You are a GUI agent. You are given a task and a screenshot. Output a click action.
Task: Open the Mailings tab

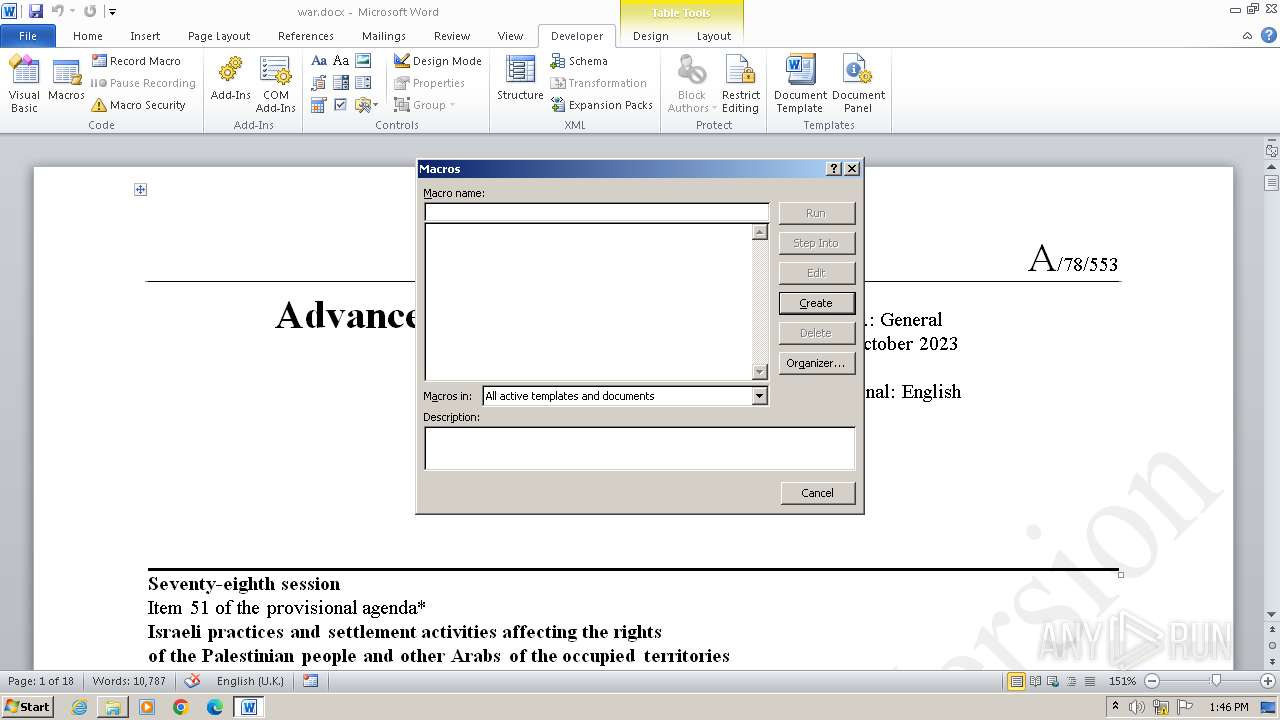tap(384, 36)
